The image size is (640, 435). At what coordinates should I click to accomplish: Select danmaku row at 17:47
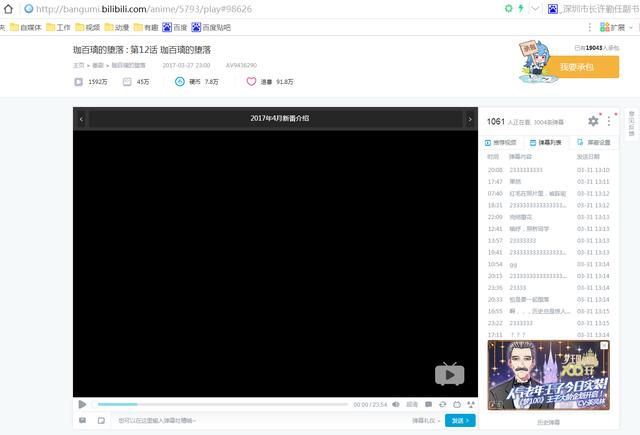(549, 182)
